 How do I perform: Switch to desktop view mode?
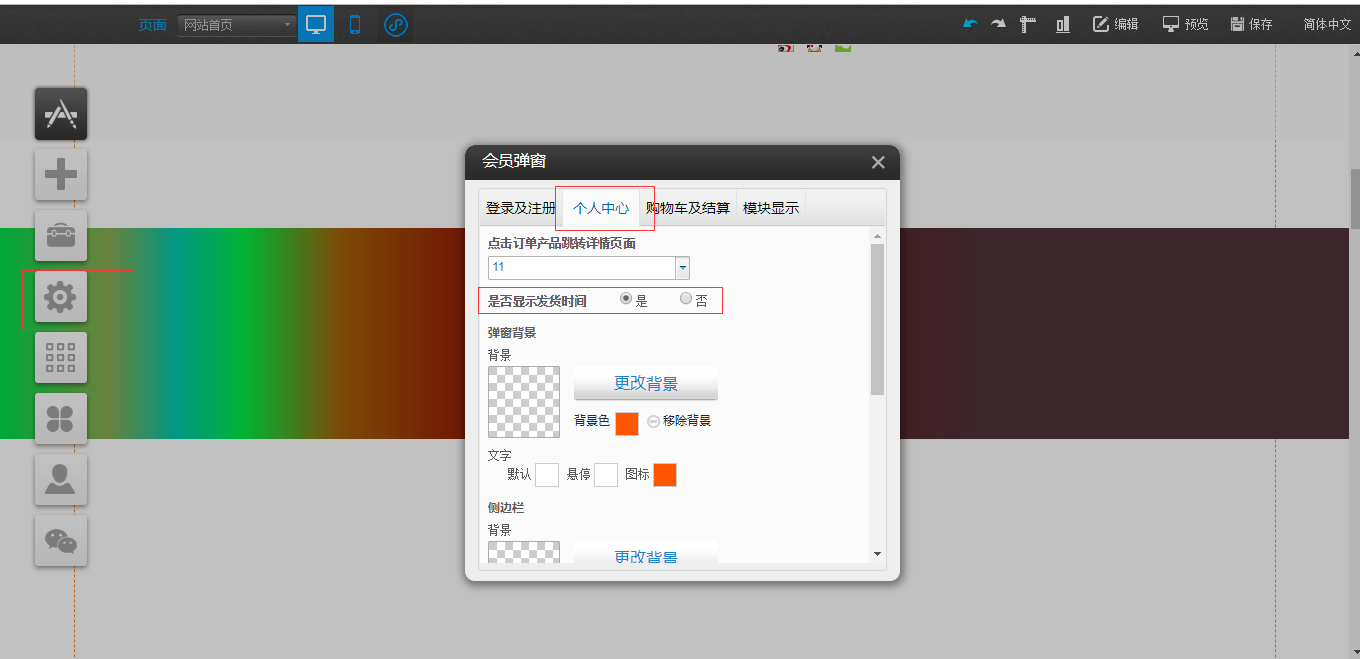tap(316, 24)
